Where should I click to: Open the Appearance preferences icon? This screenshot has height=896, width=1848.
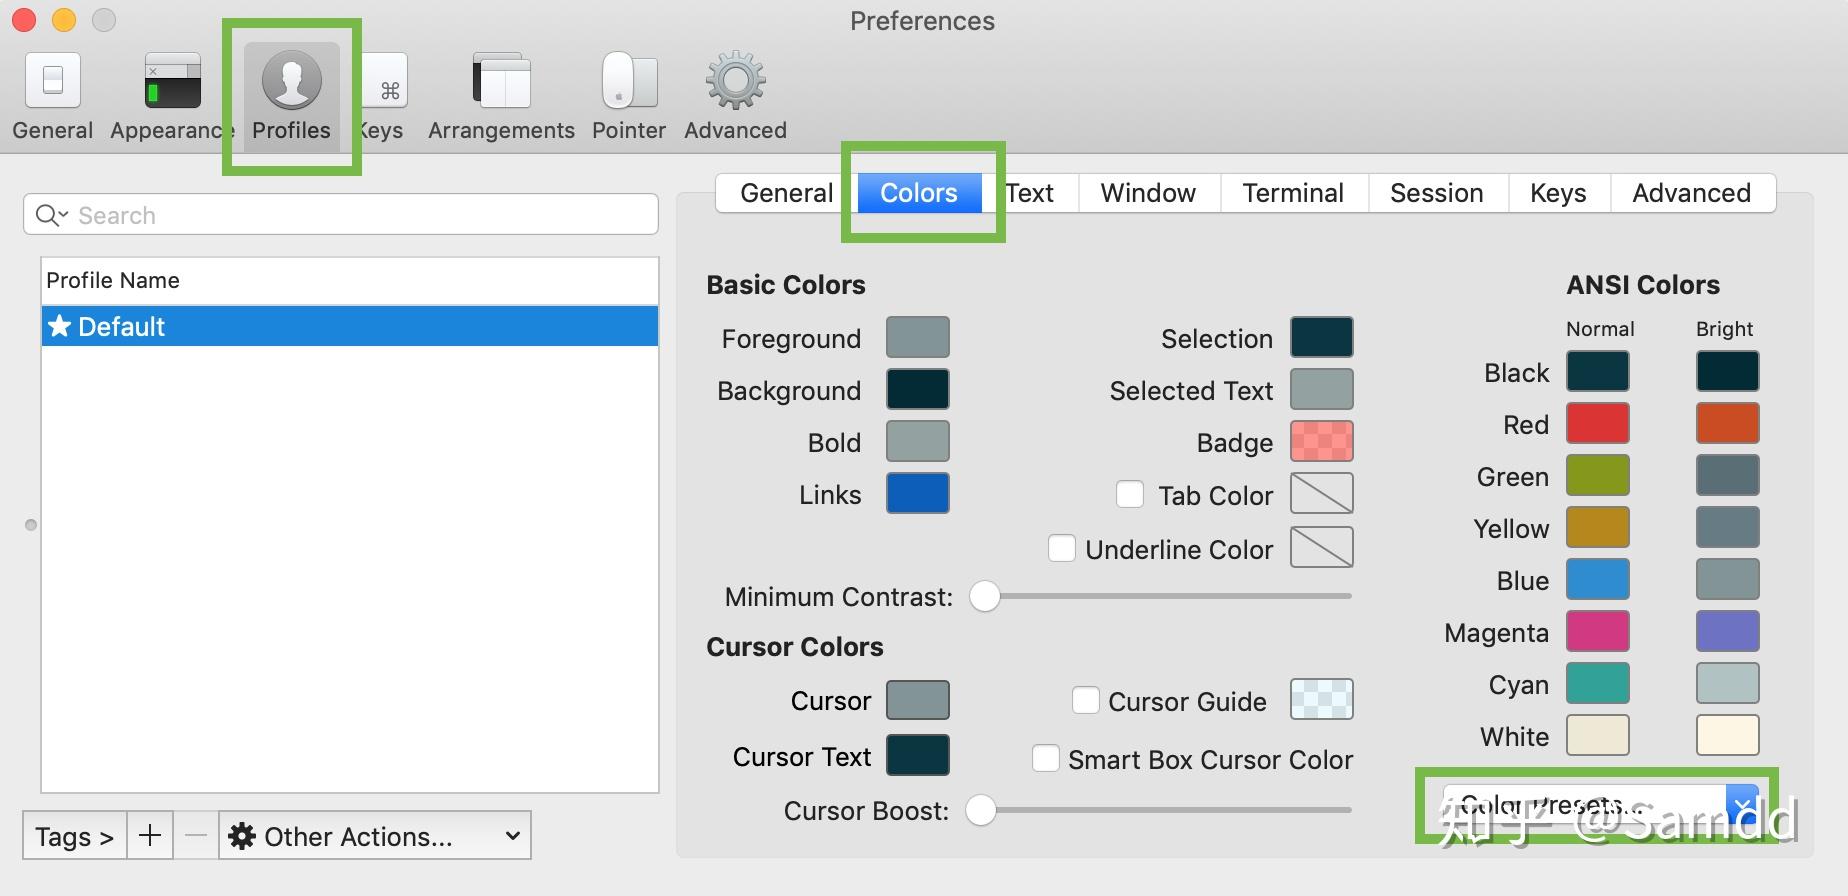pos(172,81)
